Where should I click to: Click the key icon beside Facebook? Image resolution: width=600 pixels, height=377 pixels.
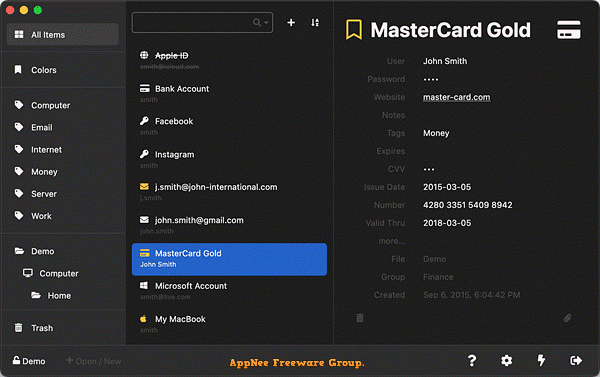point(144,121)
